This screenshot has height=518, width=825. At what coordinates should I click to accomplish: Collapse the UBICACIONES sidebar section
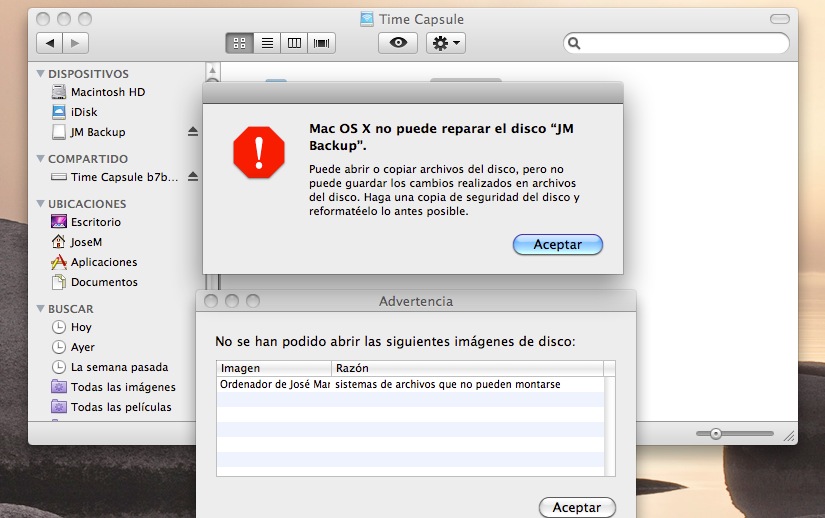pyautogui.click(x=41, y=203)
